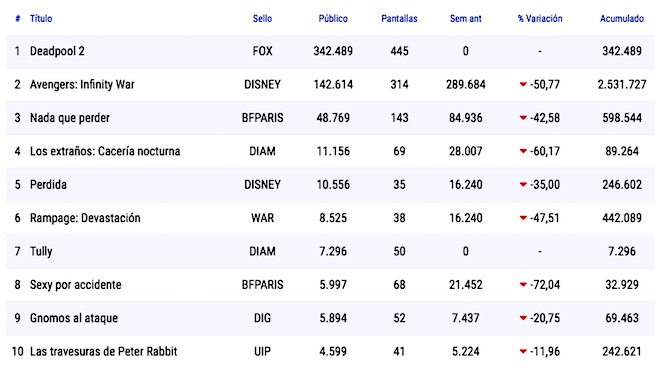
Task: Click the red arrow next to -11,96
Action: 523,352
